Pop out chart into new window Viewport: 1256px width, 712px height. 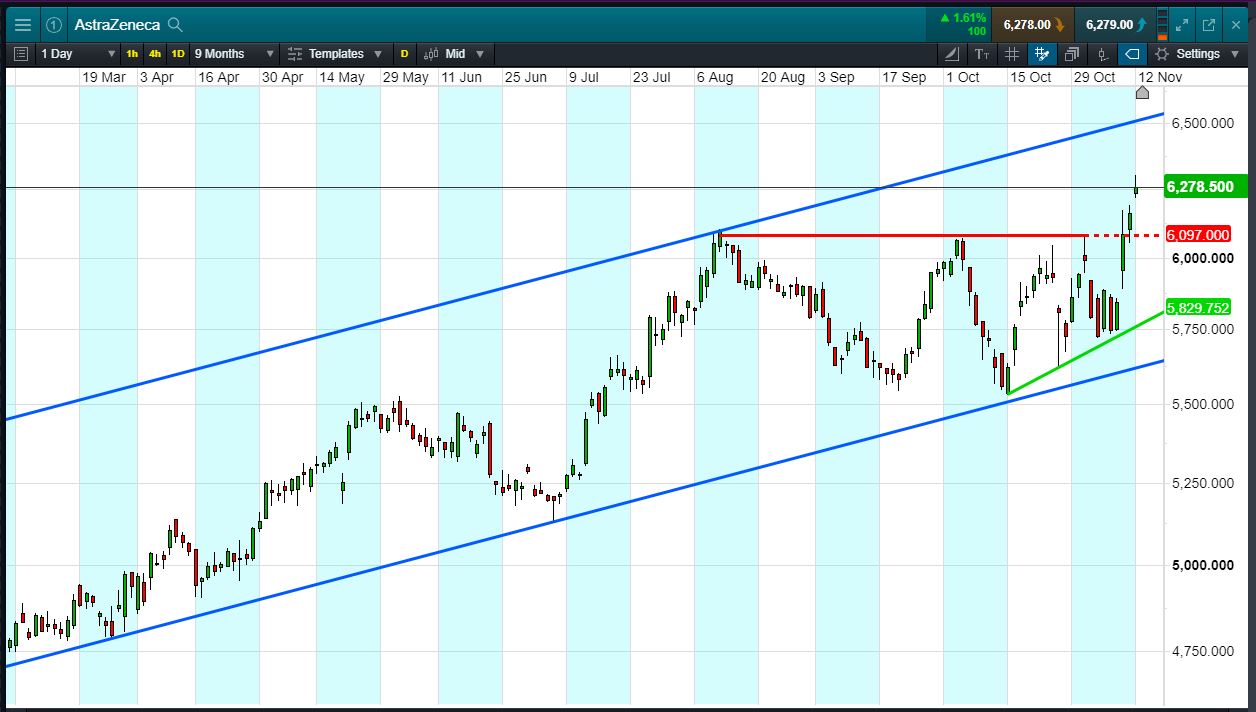pos(1208,25)
